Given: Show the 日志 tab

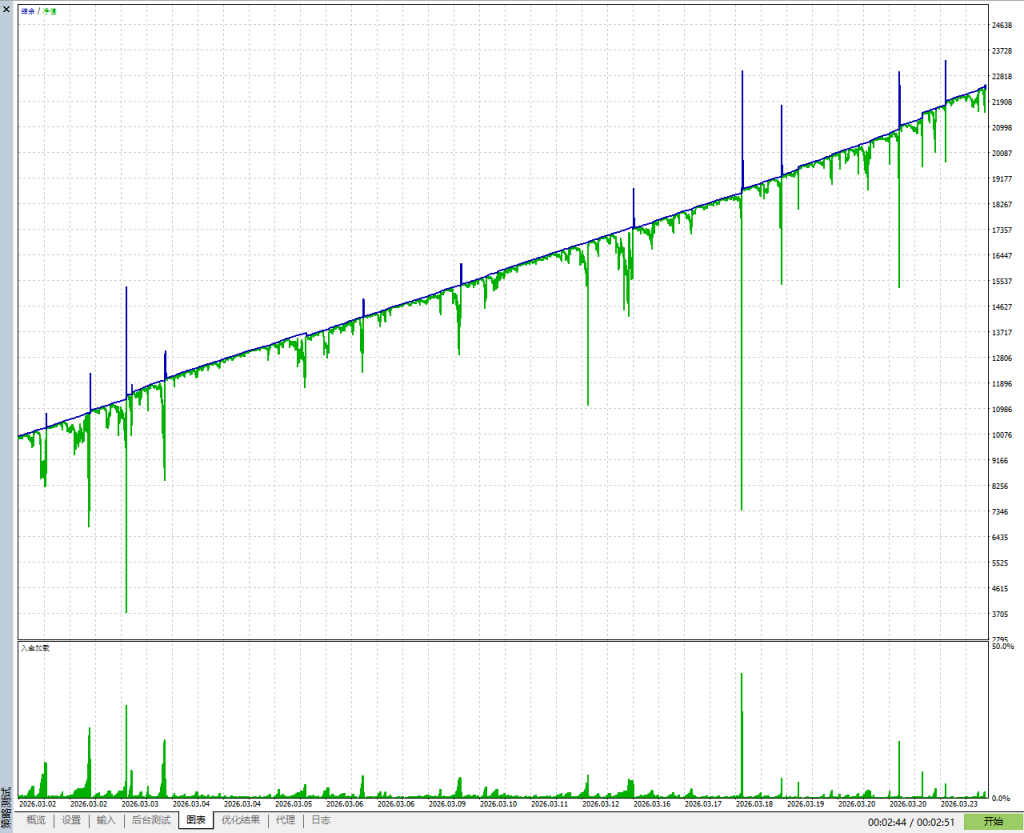Looking at the screenshot, I should pos(321,820).
